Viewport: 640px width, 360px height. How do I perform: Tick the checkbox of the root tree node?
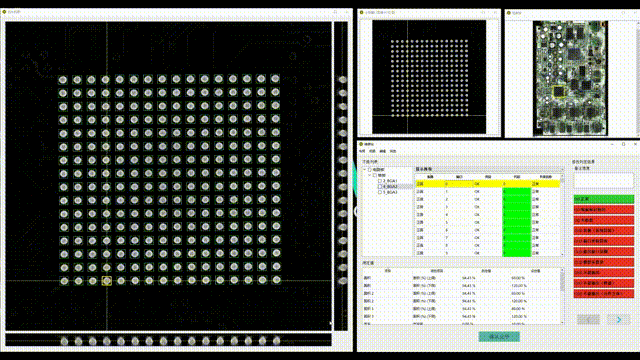coord(370,170)
